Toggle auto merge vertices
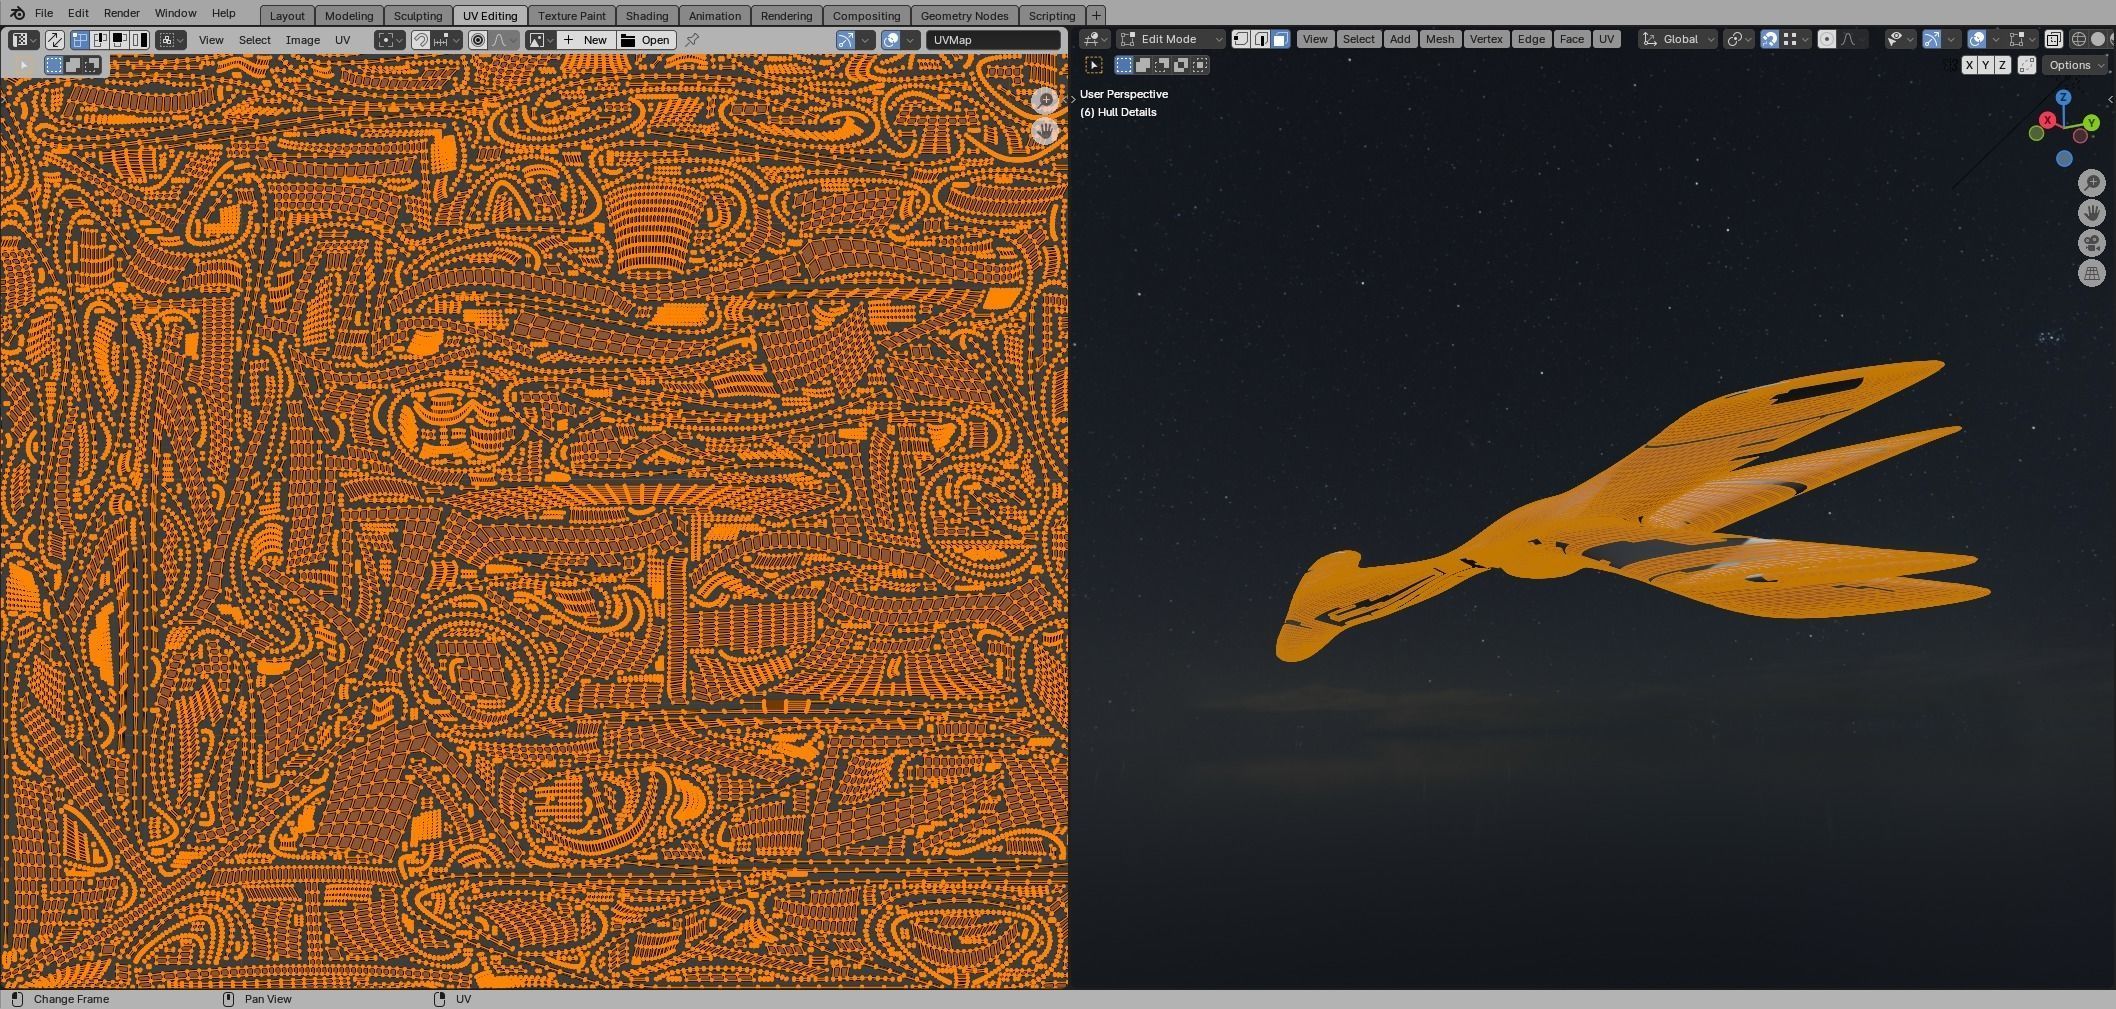The width and height of the screenshot is (2116, 1009). pos(2027,65)
